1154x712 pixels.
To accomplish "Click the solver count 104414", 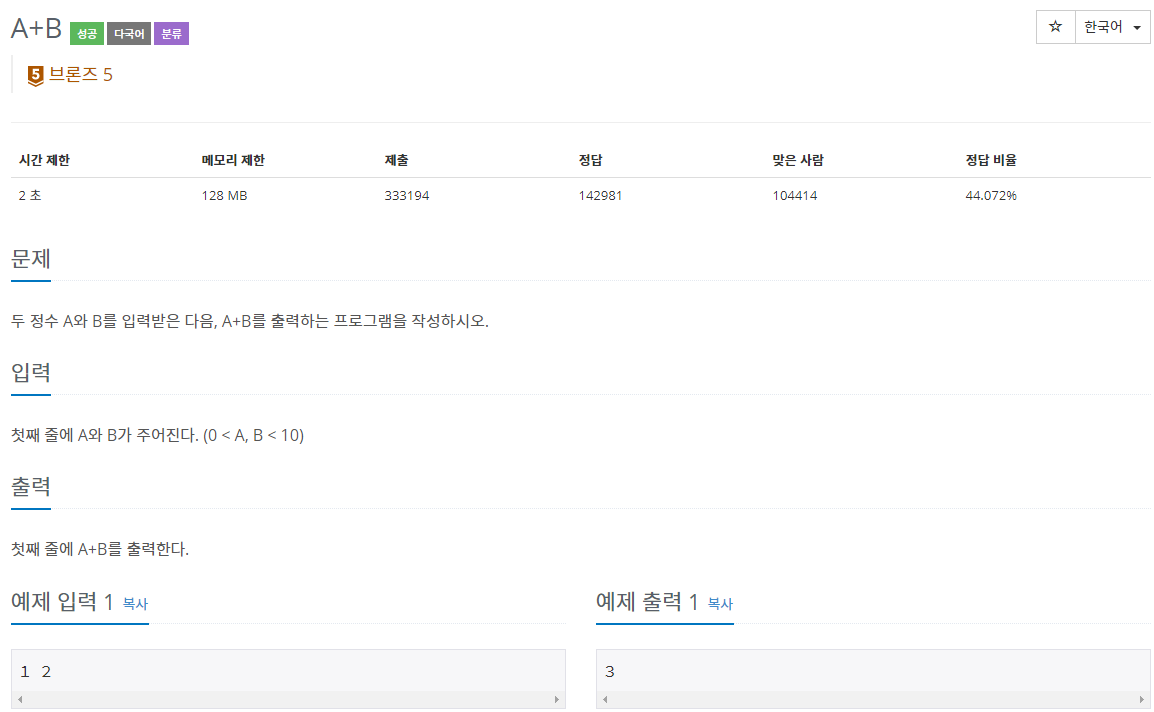I will tap(795, 195).
